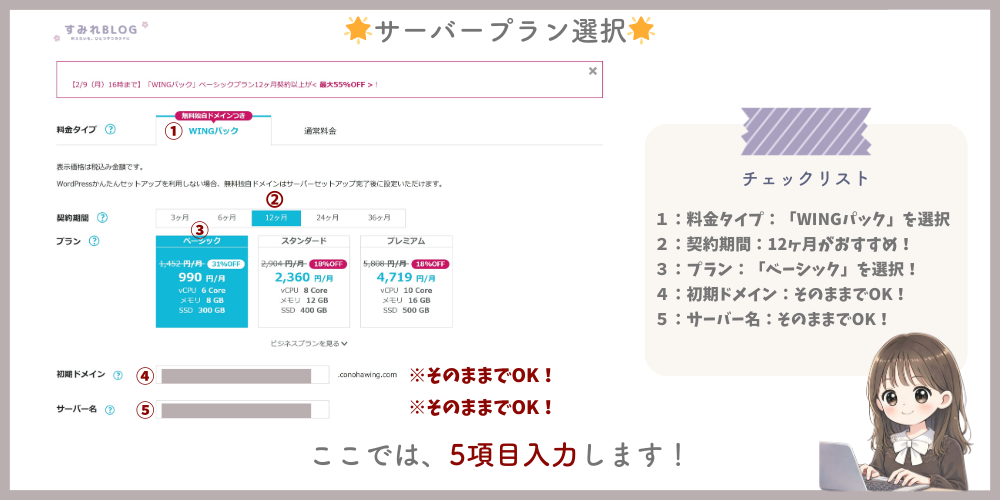Open help icon next to 初期ドメイン
This screenshot has width=1000, height=500.
117,375
